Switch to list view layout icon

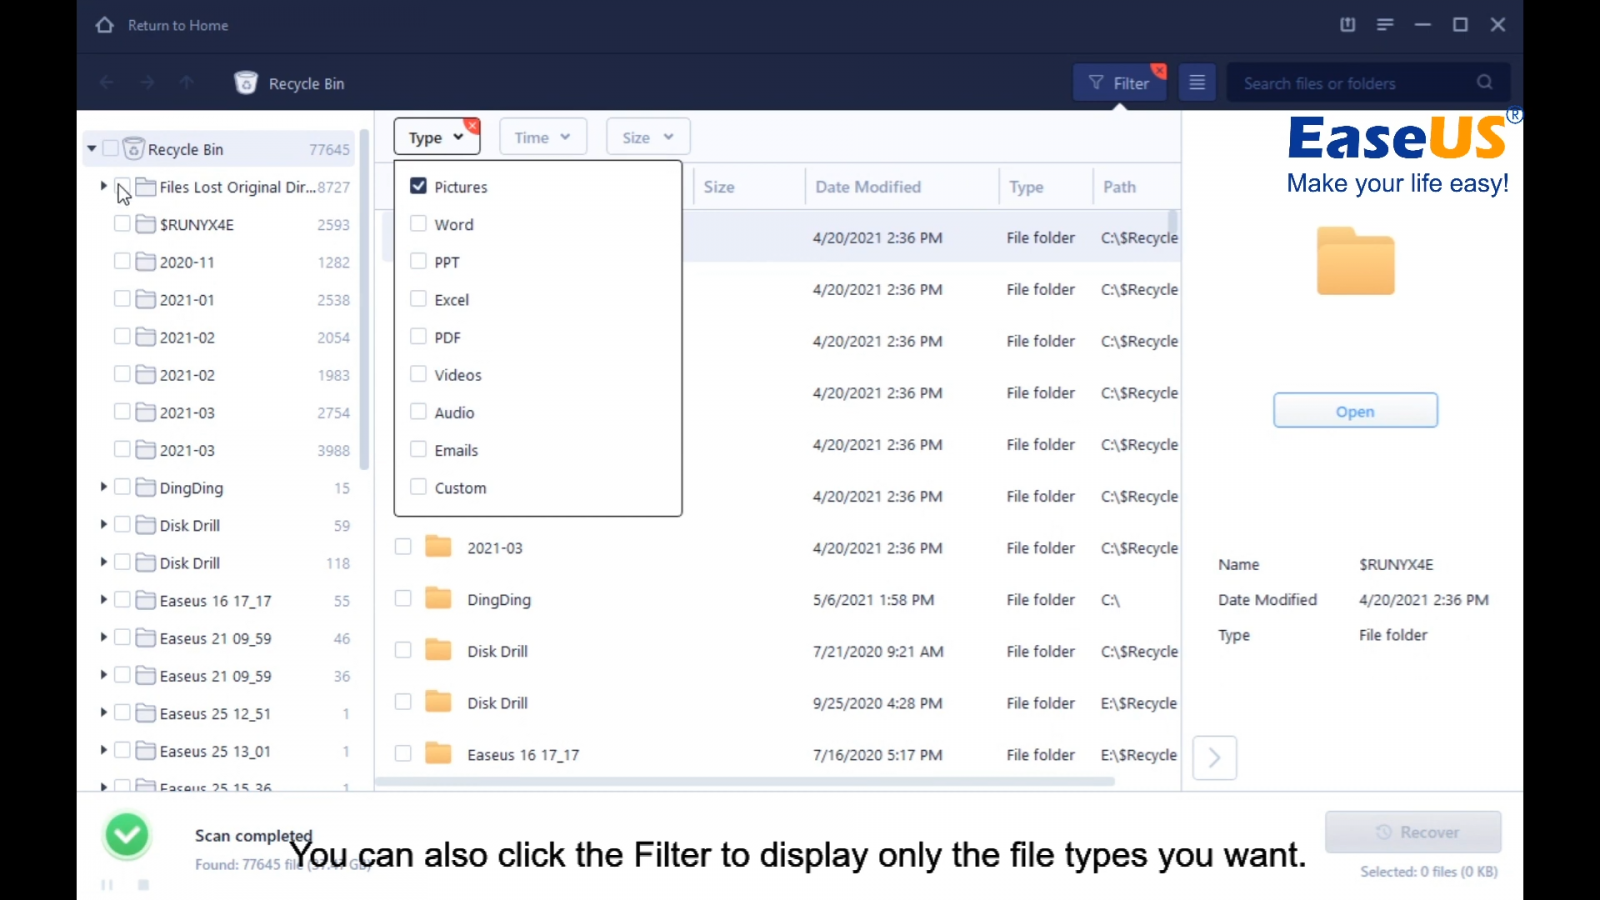point(1197,83)
